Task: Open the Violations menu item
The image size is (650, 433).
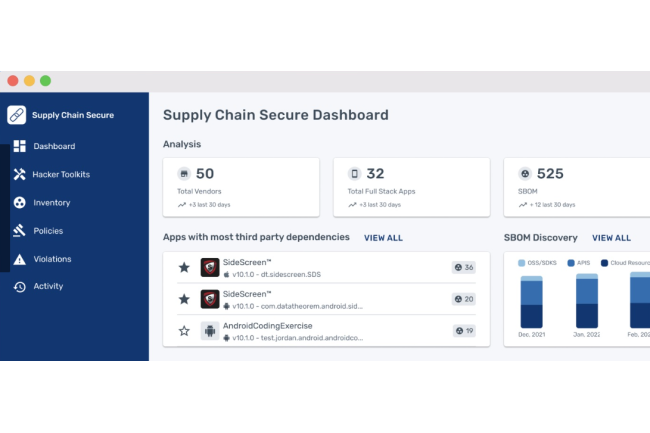Action: pyautogui.click(x=52, y=259)
